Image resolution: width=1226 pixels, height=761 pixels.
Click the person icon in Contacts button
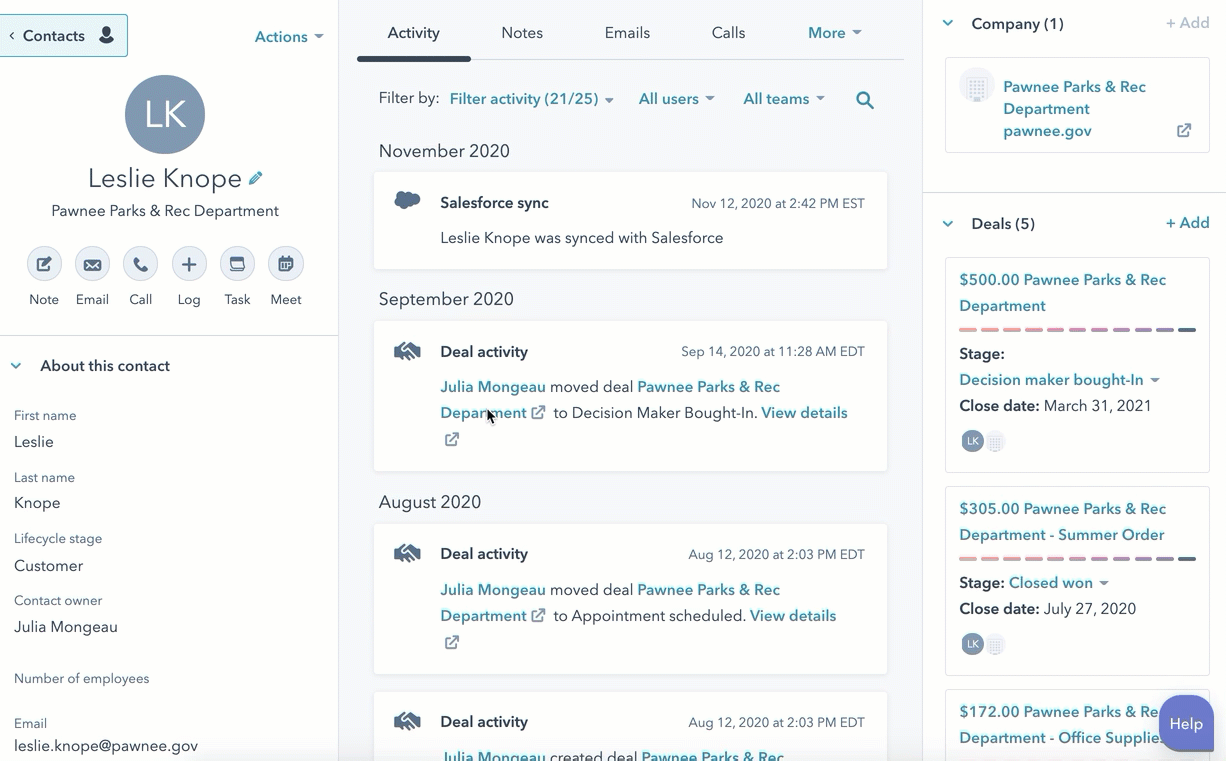click(x=106, y=36)
